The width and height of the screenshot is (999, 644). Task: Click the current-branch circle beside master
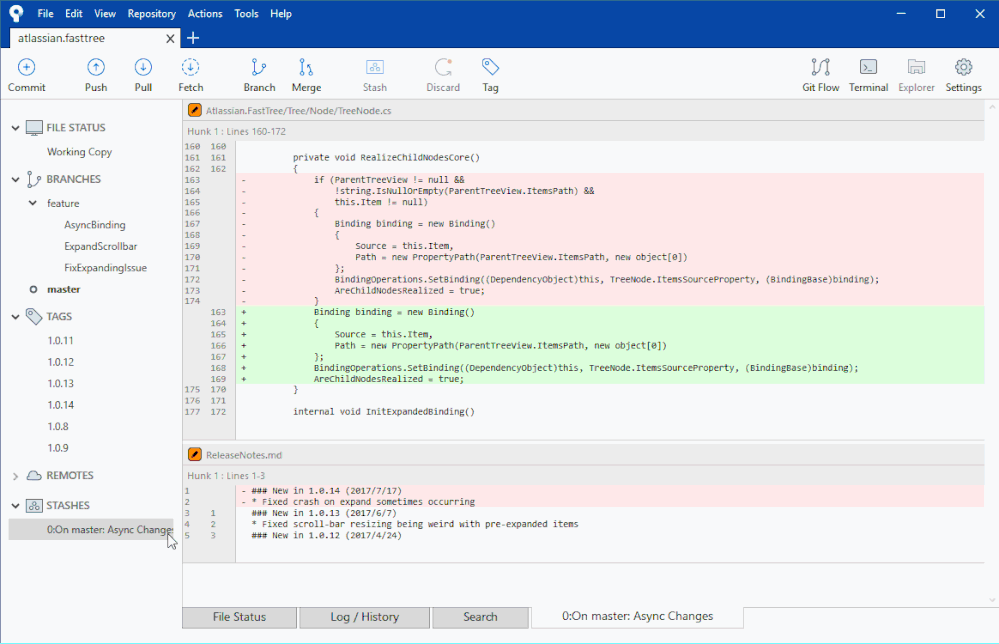[33, 289]
